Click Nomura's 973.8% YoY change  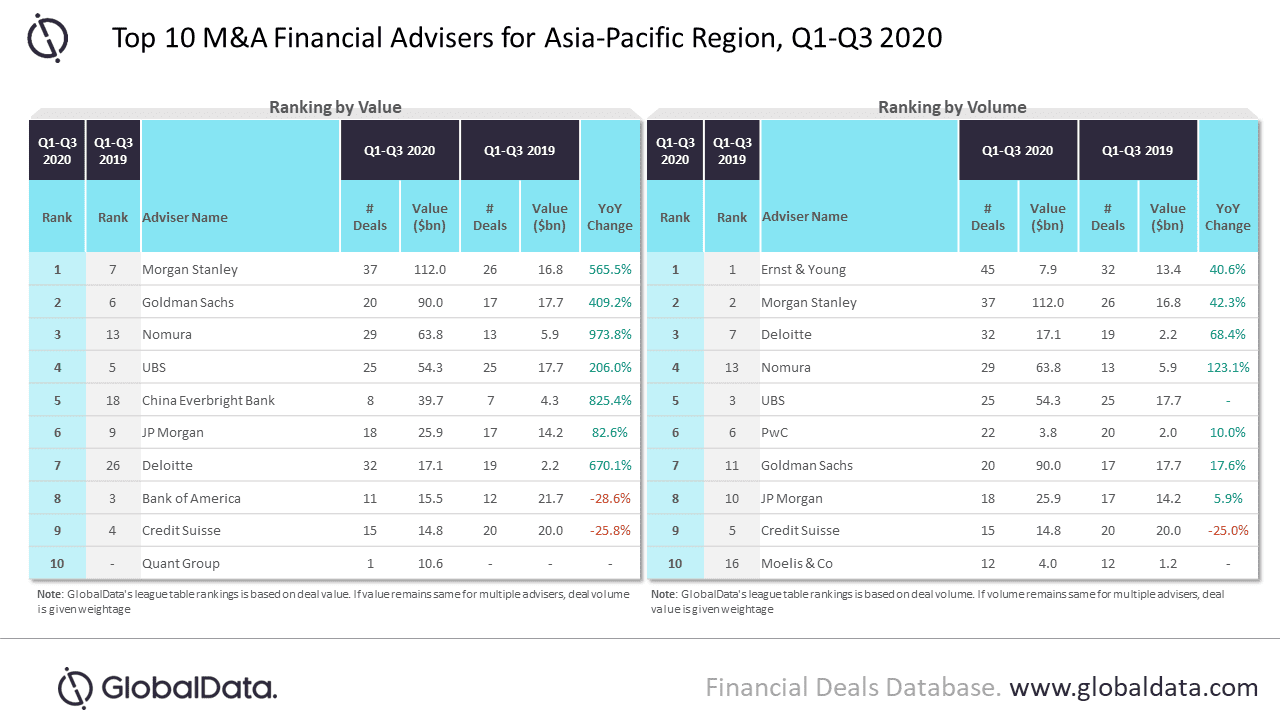click(x=610, y=335)
